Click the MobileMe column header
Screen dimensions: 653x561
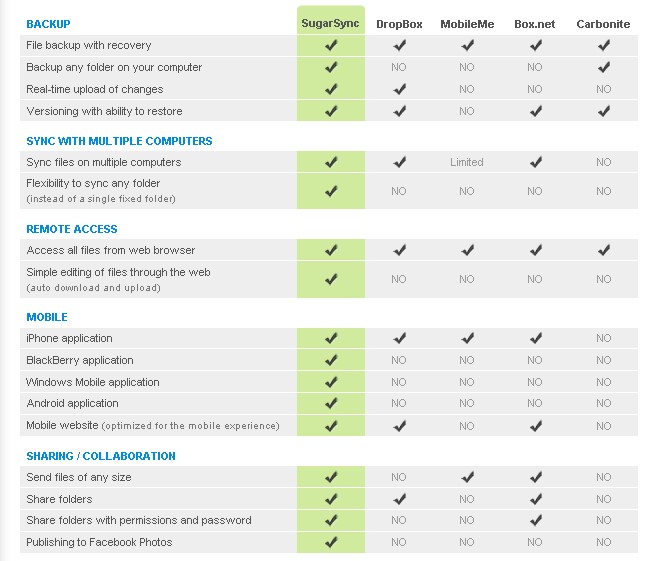467,24
